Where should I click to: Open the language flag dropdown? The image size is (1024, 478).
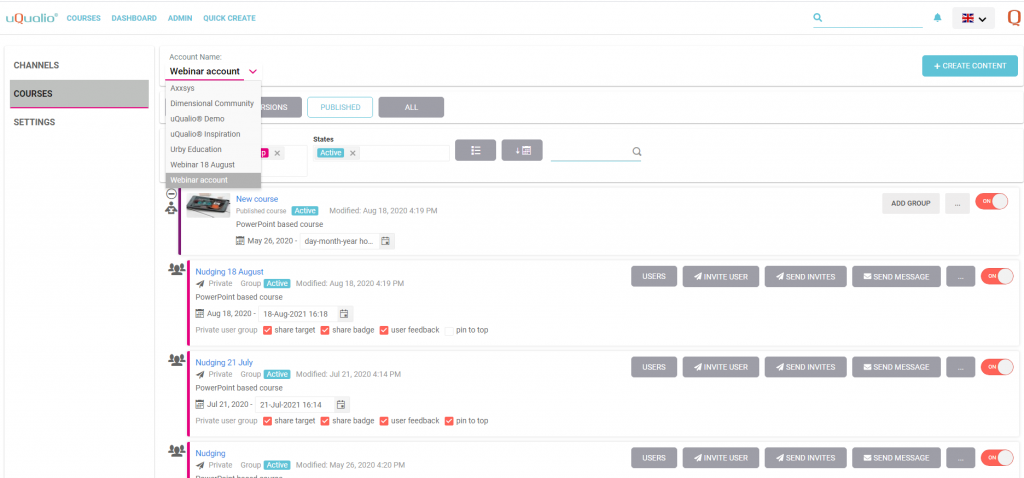click(973, 18)
